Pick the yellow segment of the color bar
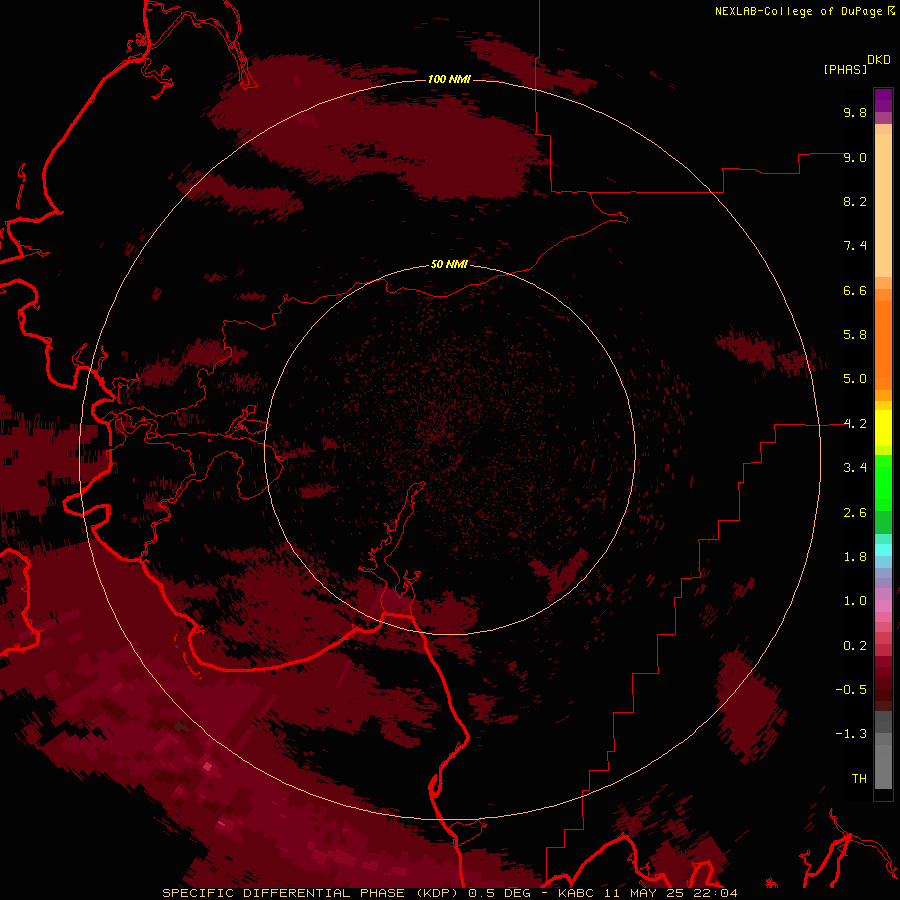The height and width of the screenshot is (900, 900). [883, 428]
